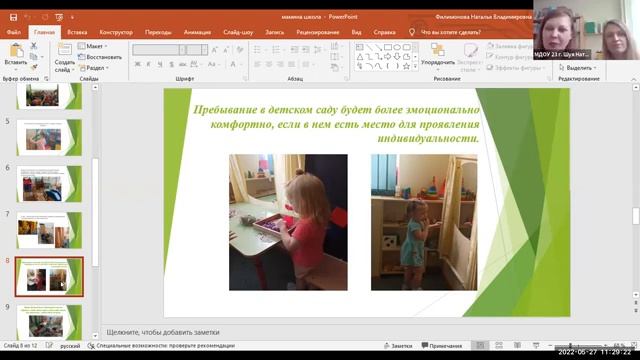Image resolution: width=640 pixels, height=360 pixels.
Task: Toggle underline Ч formatting
Action: (x=160, y=64)
